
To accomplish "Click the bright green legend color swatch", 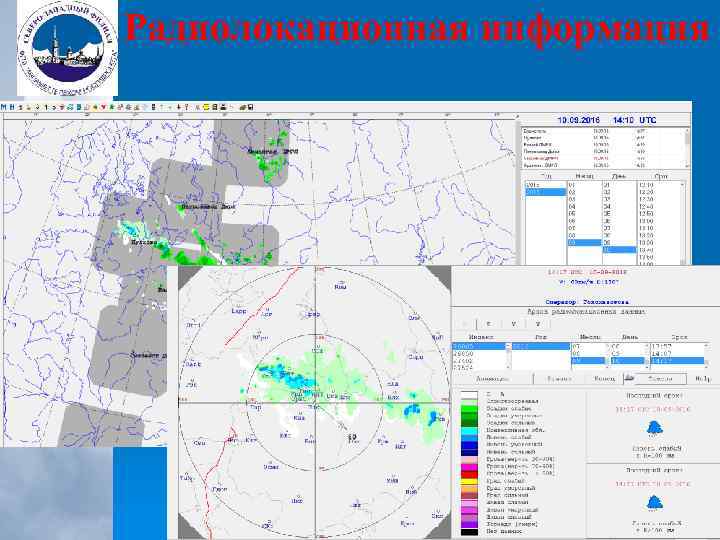I will pyautogui.click(x=469, y=409).
